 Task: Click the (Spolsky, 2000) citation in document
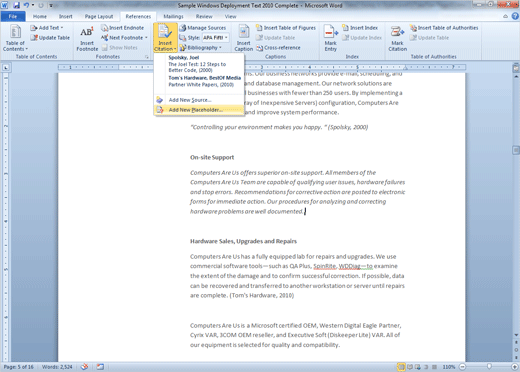pyautogui.click(x=348, y=127)
